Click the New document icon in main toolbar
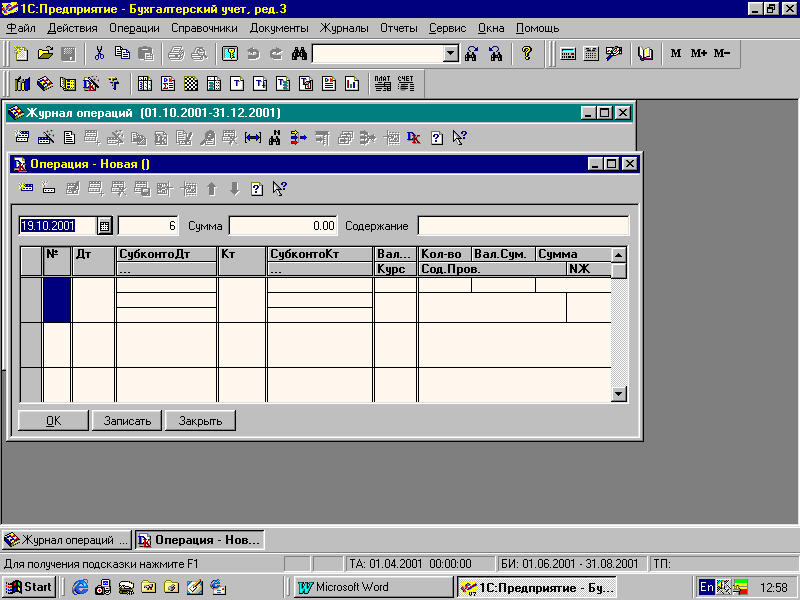This screenshot has width=800, height=600. point(21,53)
